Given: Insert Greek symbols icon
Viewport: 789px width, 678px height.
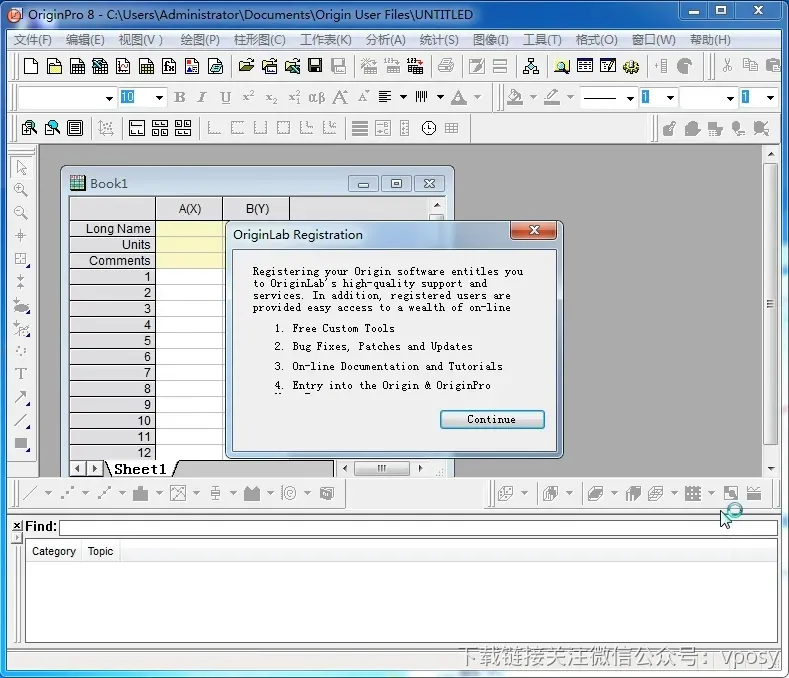Looking at the screenshot, I should coord(317,97).
